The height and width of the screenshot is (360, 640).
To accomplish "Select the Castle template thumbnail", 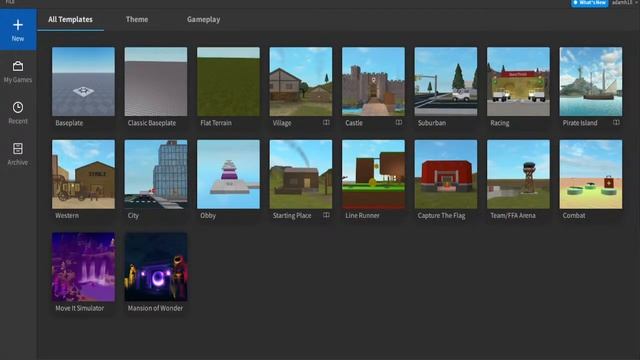I will pos(373,82).
